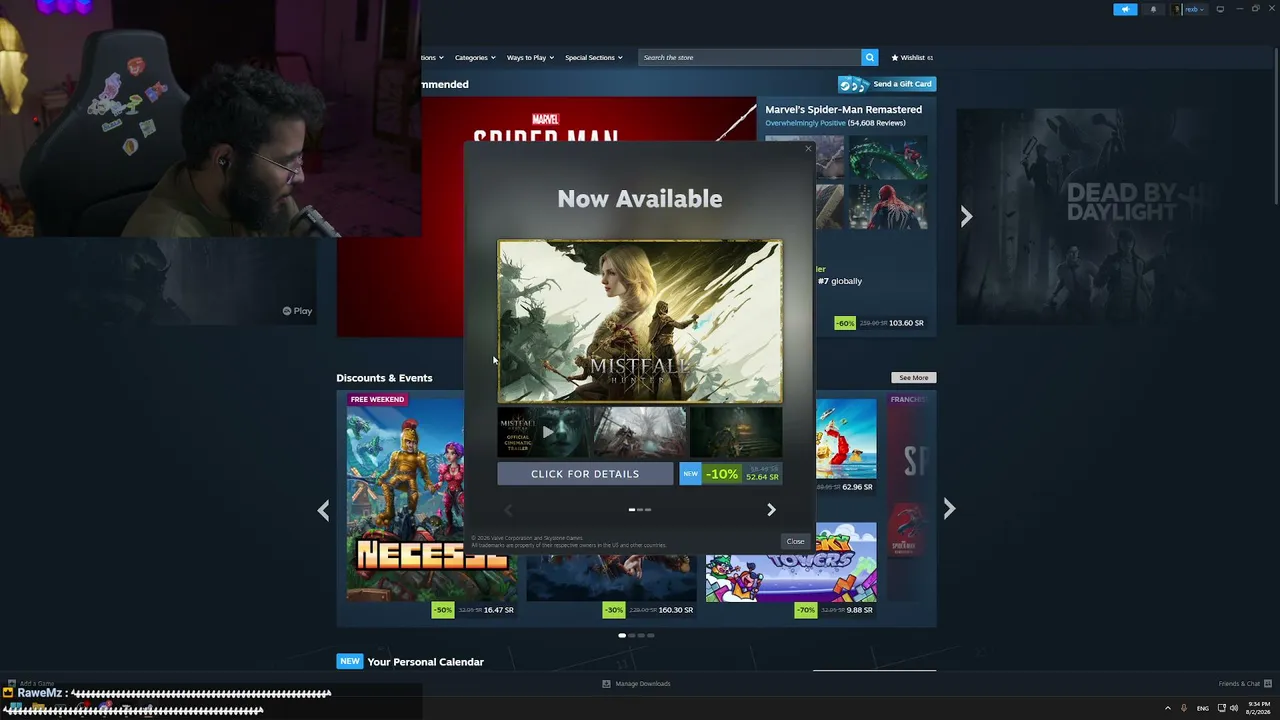Image resolution: width=1280 pixels, height=720 pixels.
Task: Open the Overwhelmingly Positive reviews link
Action: coord(805,123)
